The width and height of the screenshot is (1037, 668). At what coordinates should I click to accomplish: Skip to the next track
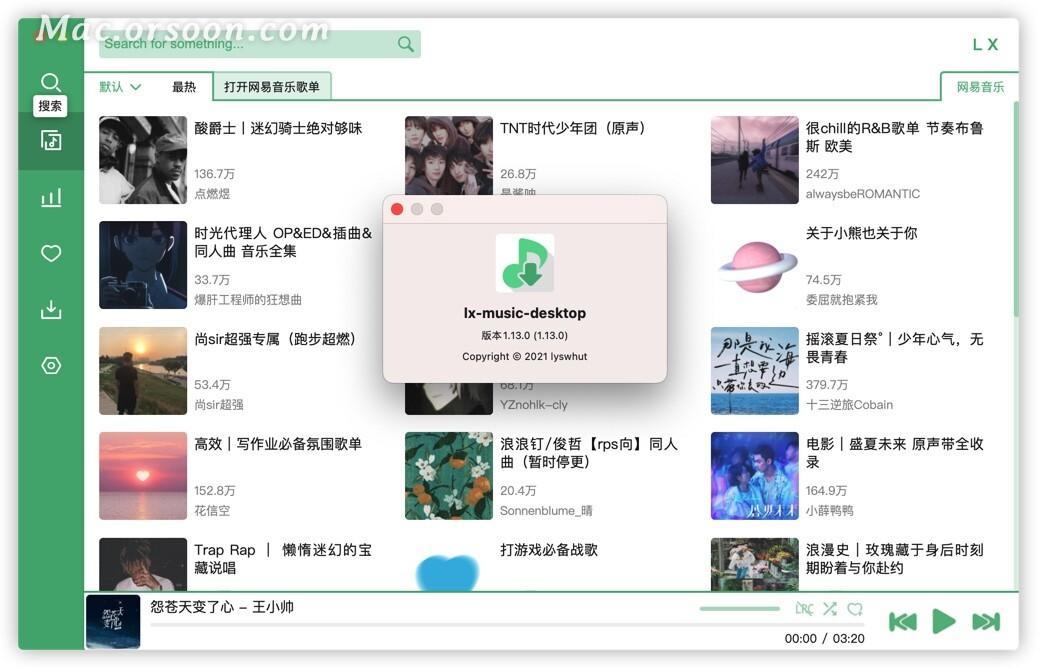985,622
